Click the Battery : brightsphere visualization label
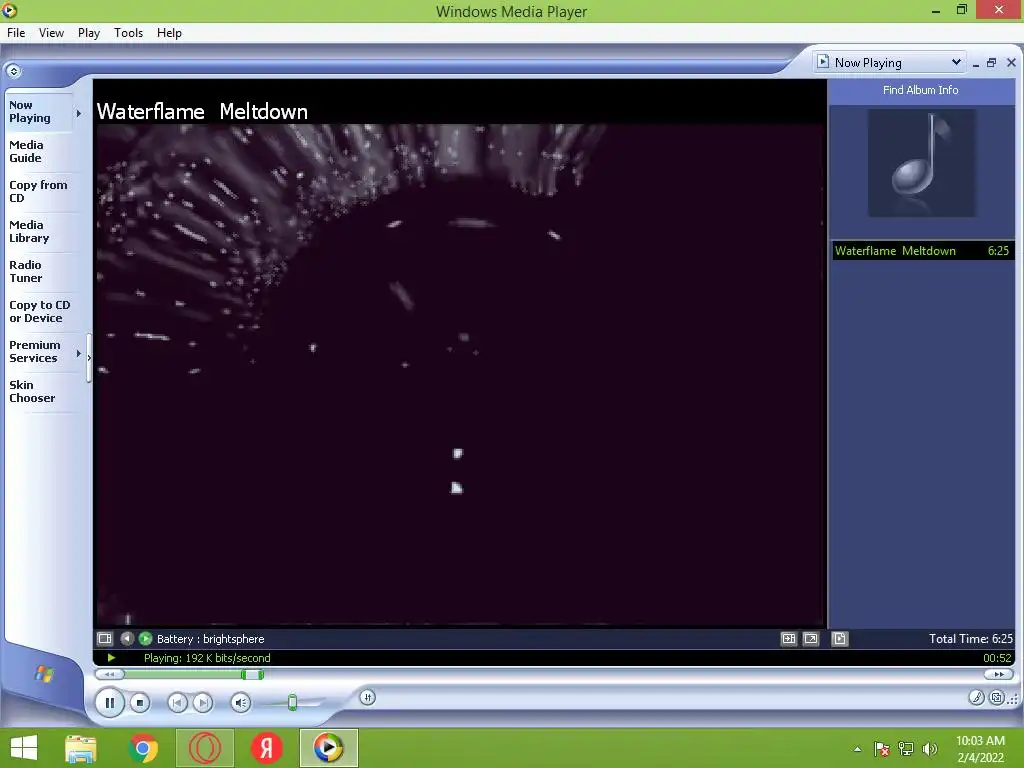Image resolution: width=1024 pixels, height=768 pixels. click(210, 639)
